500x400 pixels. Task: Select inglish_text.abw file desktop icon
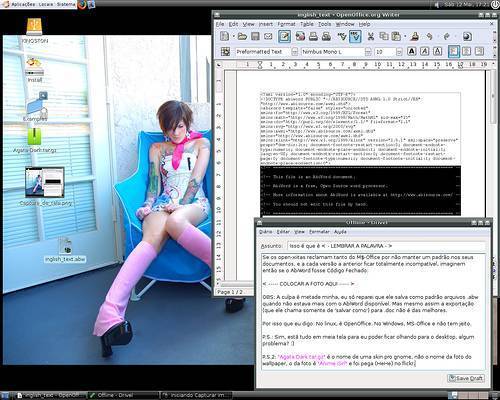(x=65, y=249)
